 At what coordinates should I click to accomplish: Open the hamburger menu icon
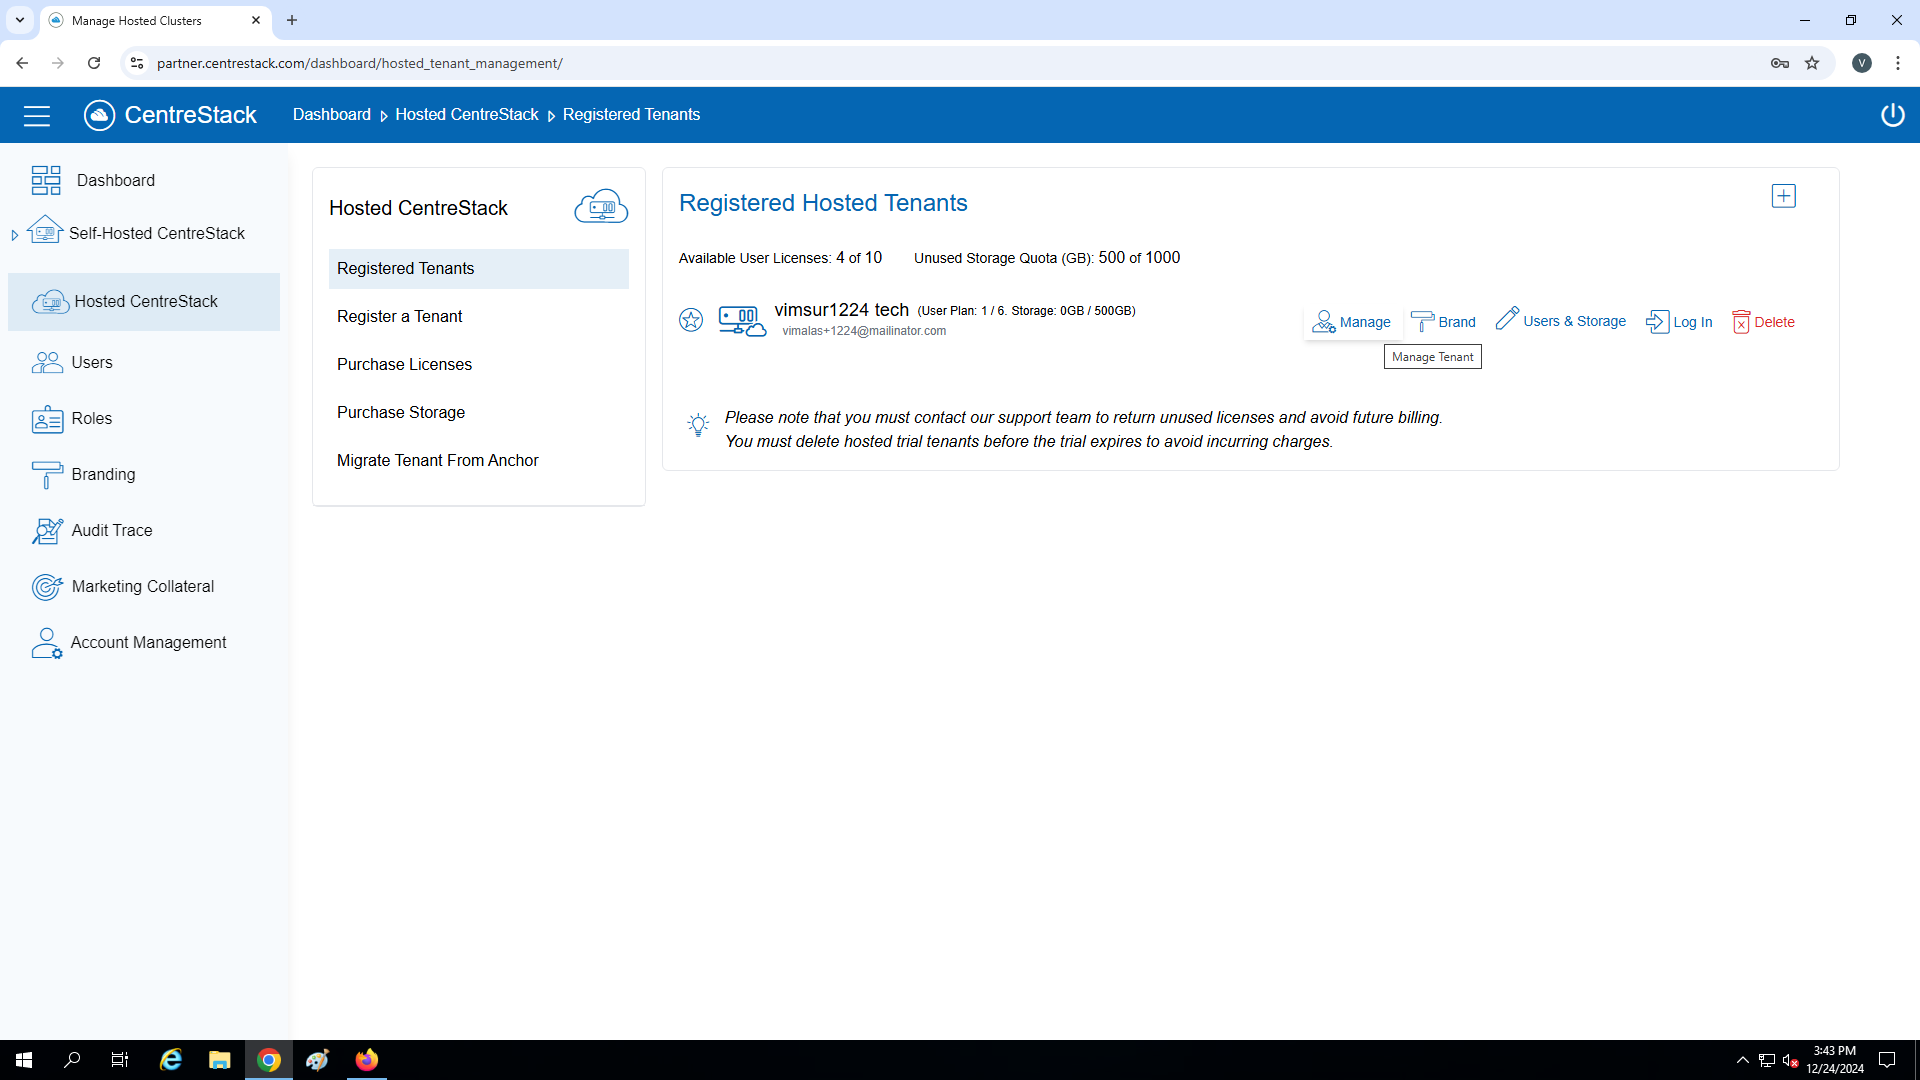pyautogui.click(x=37, y=116)
